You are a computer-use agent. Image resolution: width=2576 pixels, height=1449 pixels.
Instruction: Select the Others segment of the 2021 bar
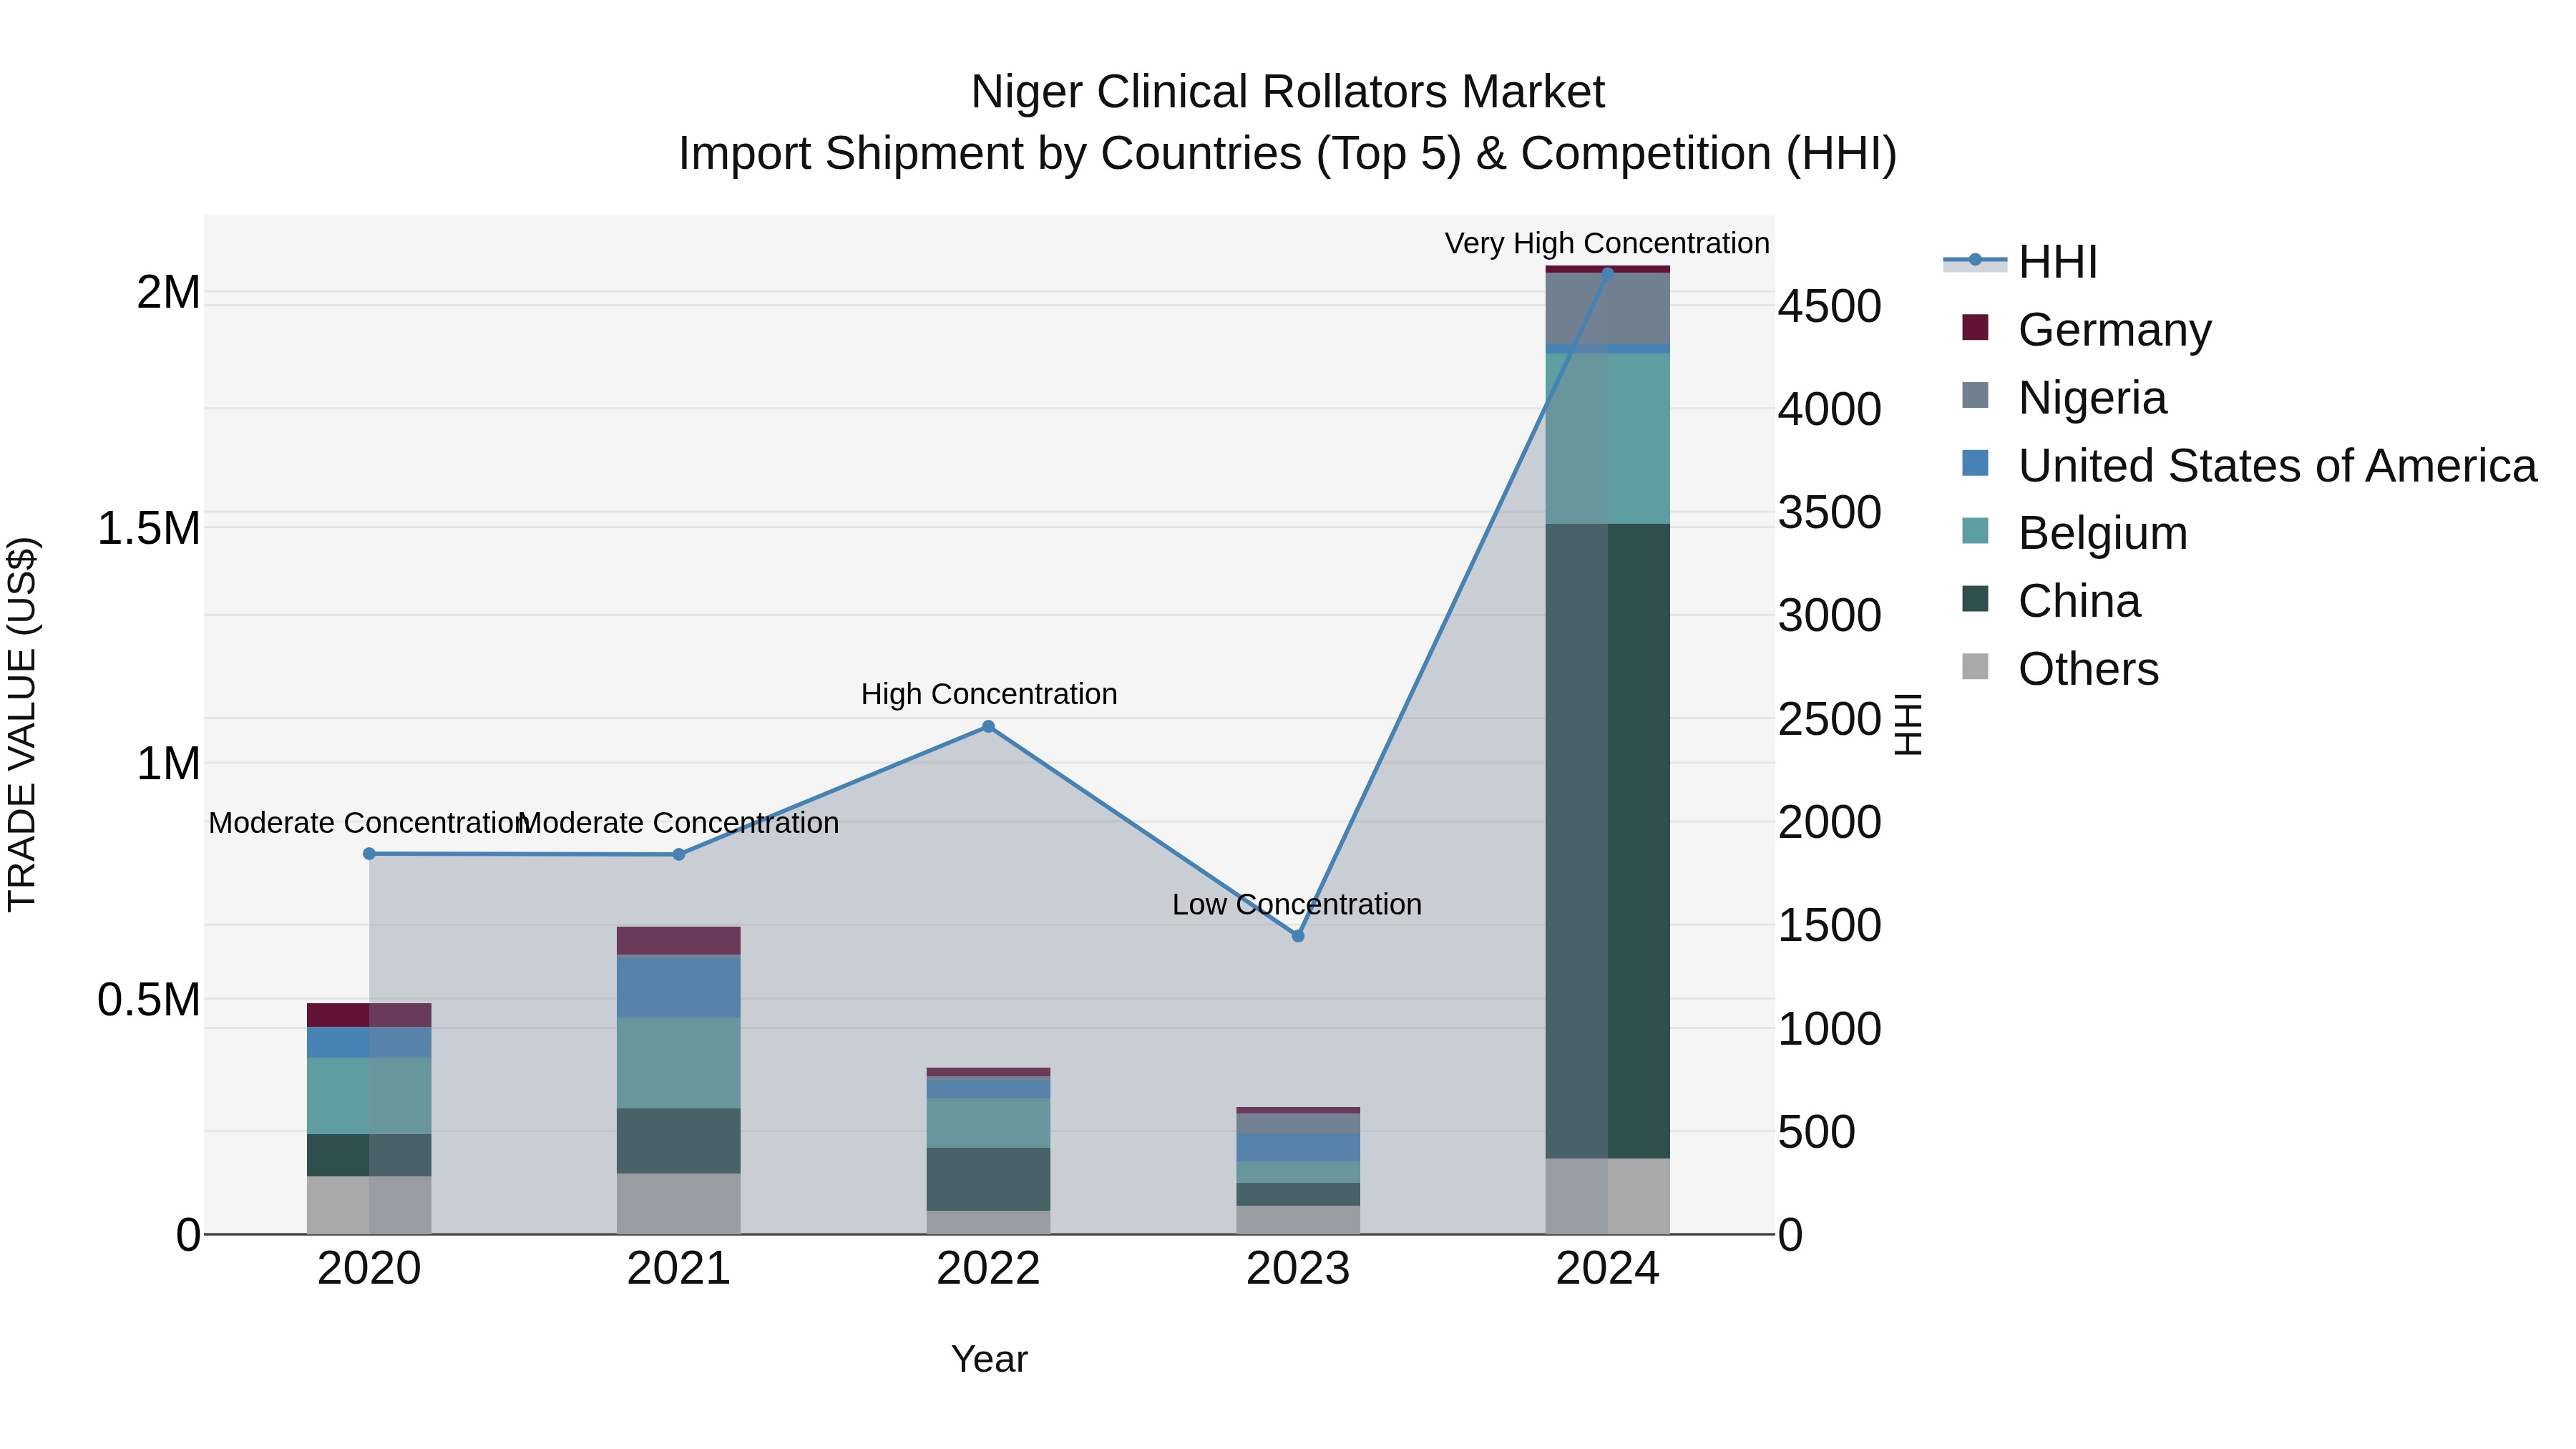click(x=679, y=1204)
